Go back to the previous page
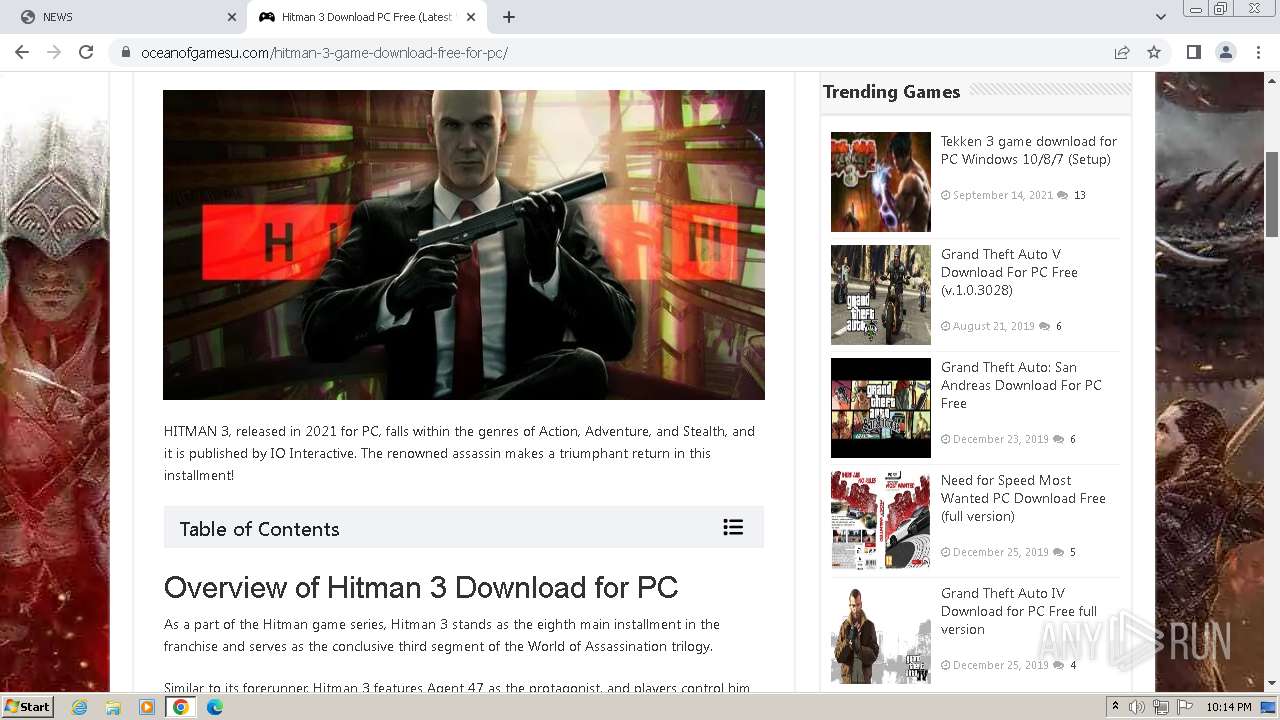Viewport: 1280px width, 720px height. 22,52
